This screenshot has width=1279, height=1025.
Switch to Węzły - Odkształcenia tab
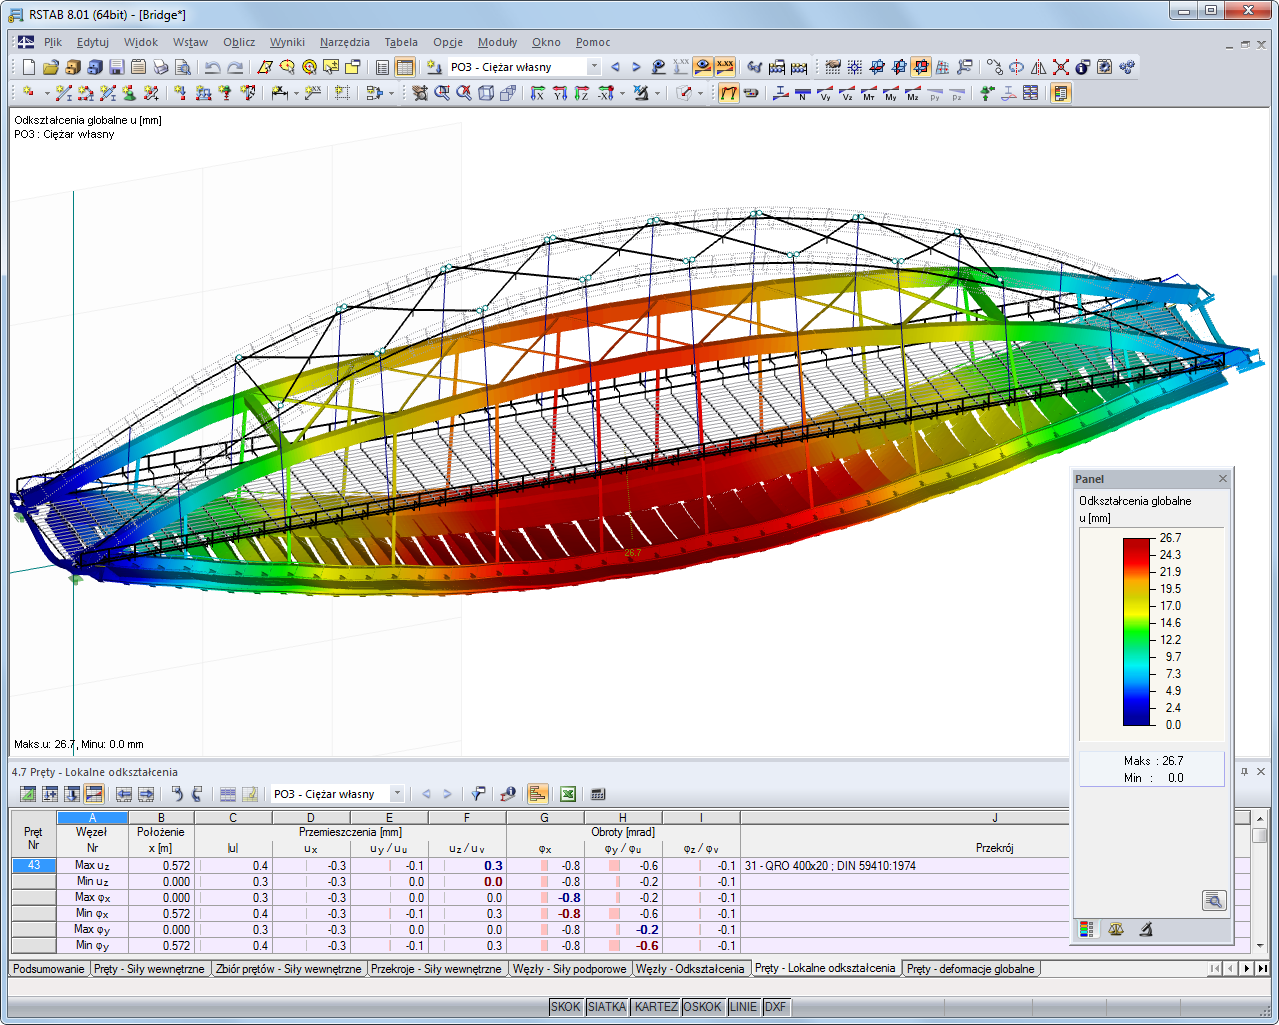690,969
